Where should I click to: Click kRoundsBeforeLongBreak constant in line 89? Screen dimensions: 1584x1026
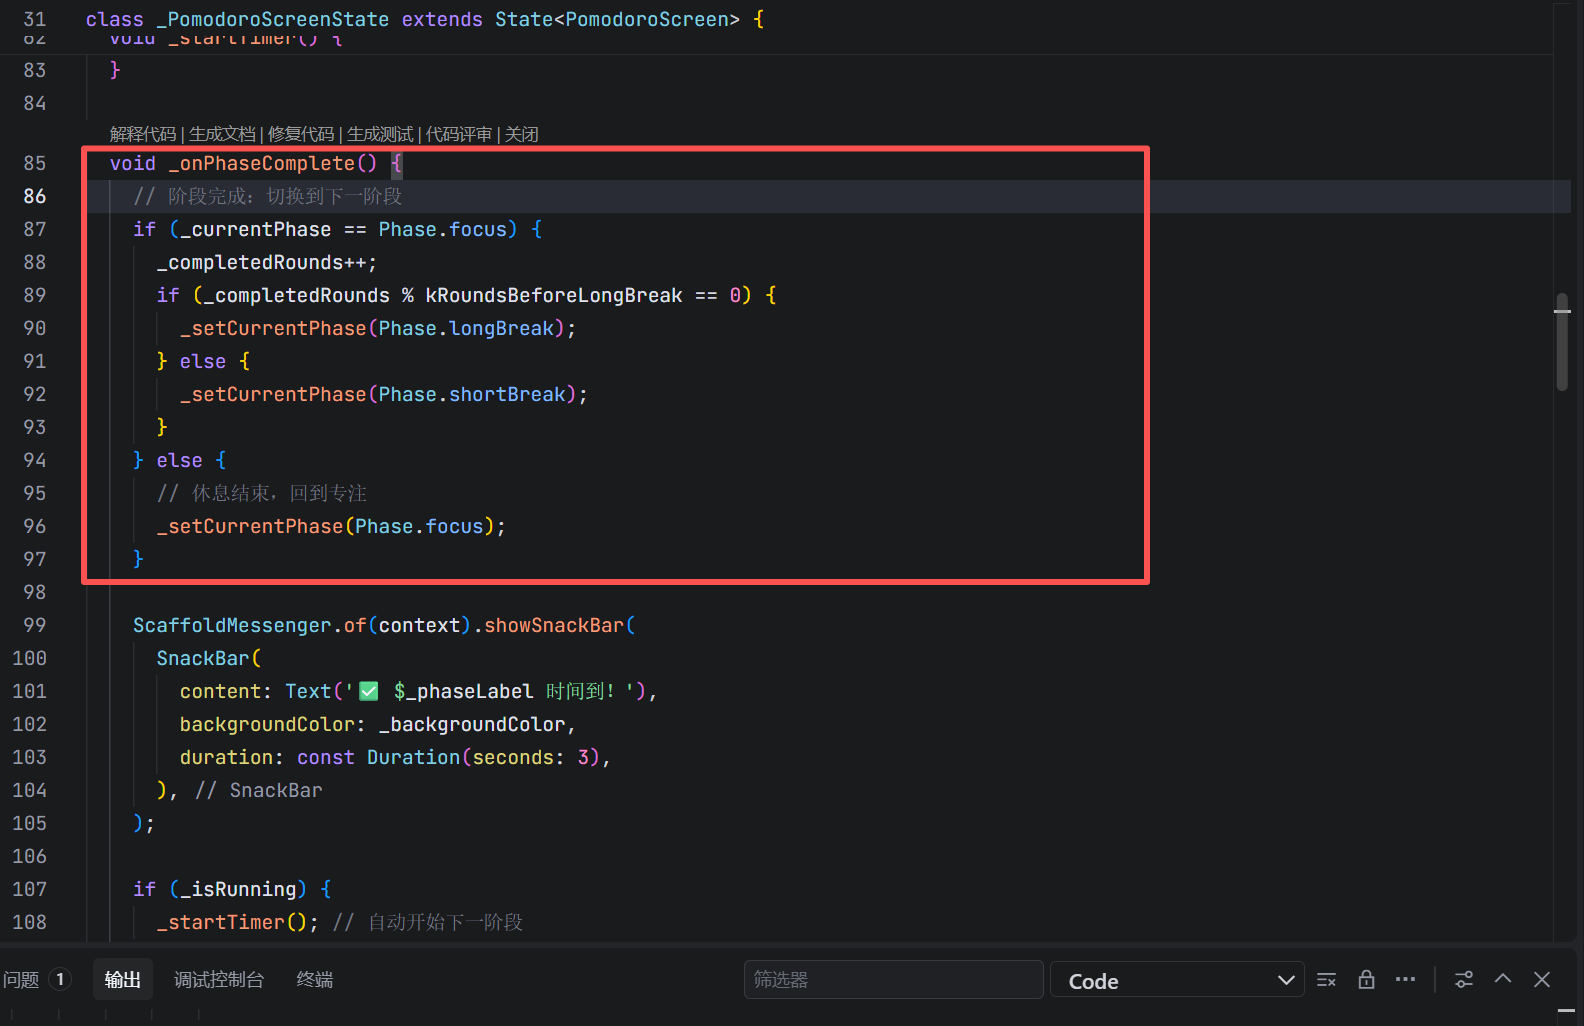point(554,295)
